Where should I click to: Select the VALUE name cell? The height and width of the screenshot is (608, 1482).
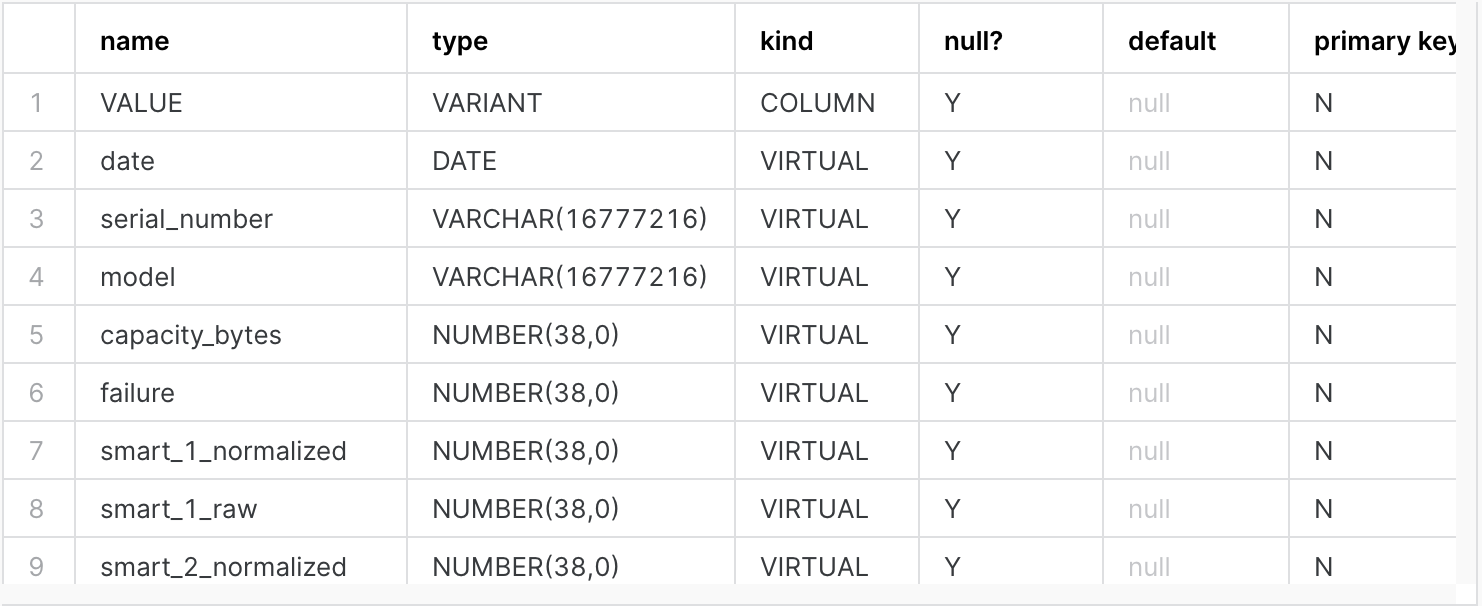[240, 103]
